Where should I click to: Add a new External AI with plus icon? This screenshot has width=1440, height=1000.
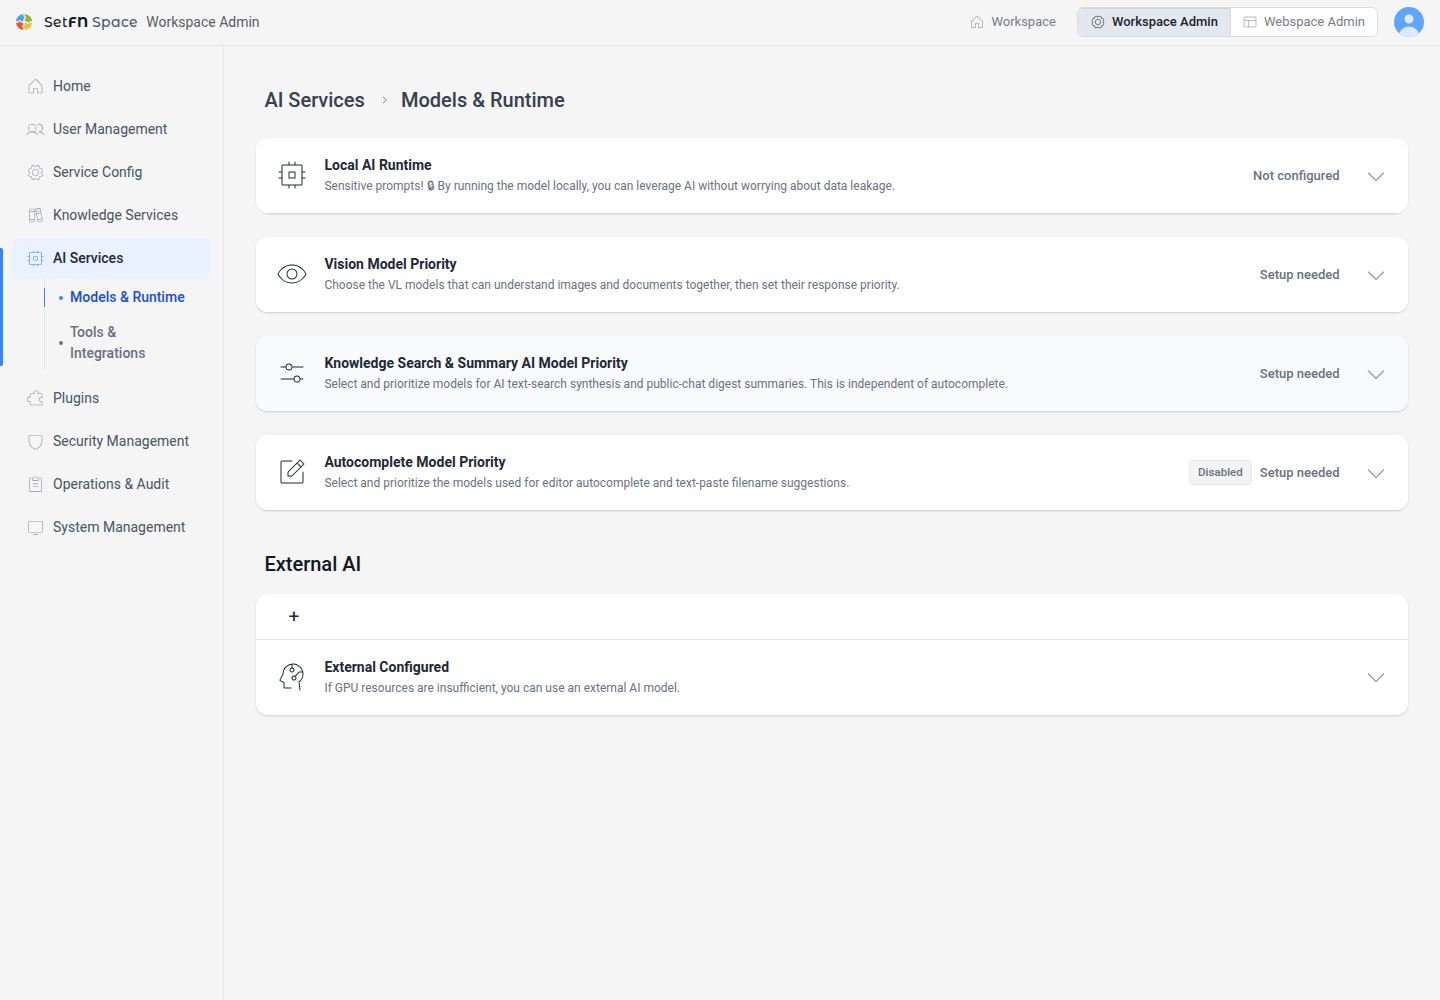tap(294, 616)
